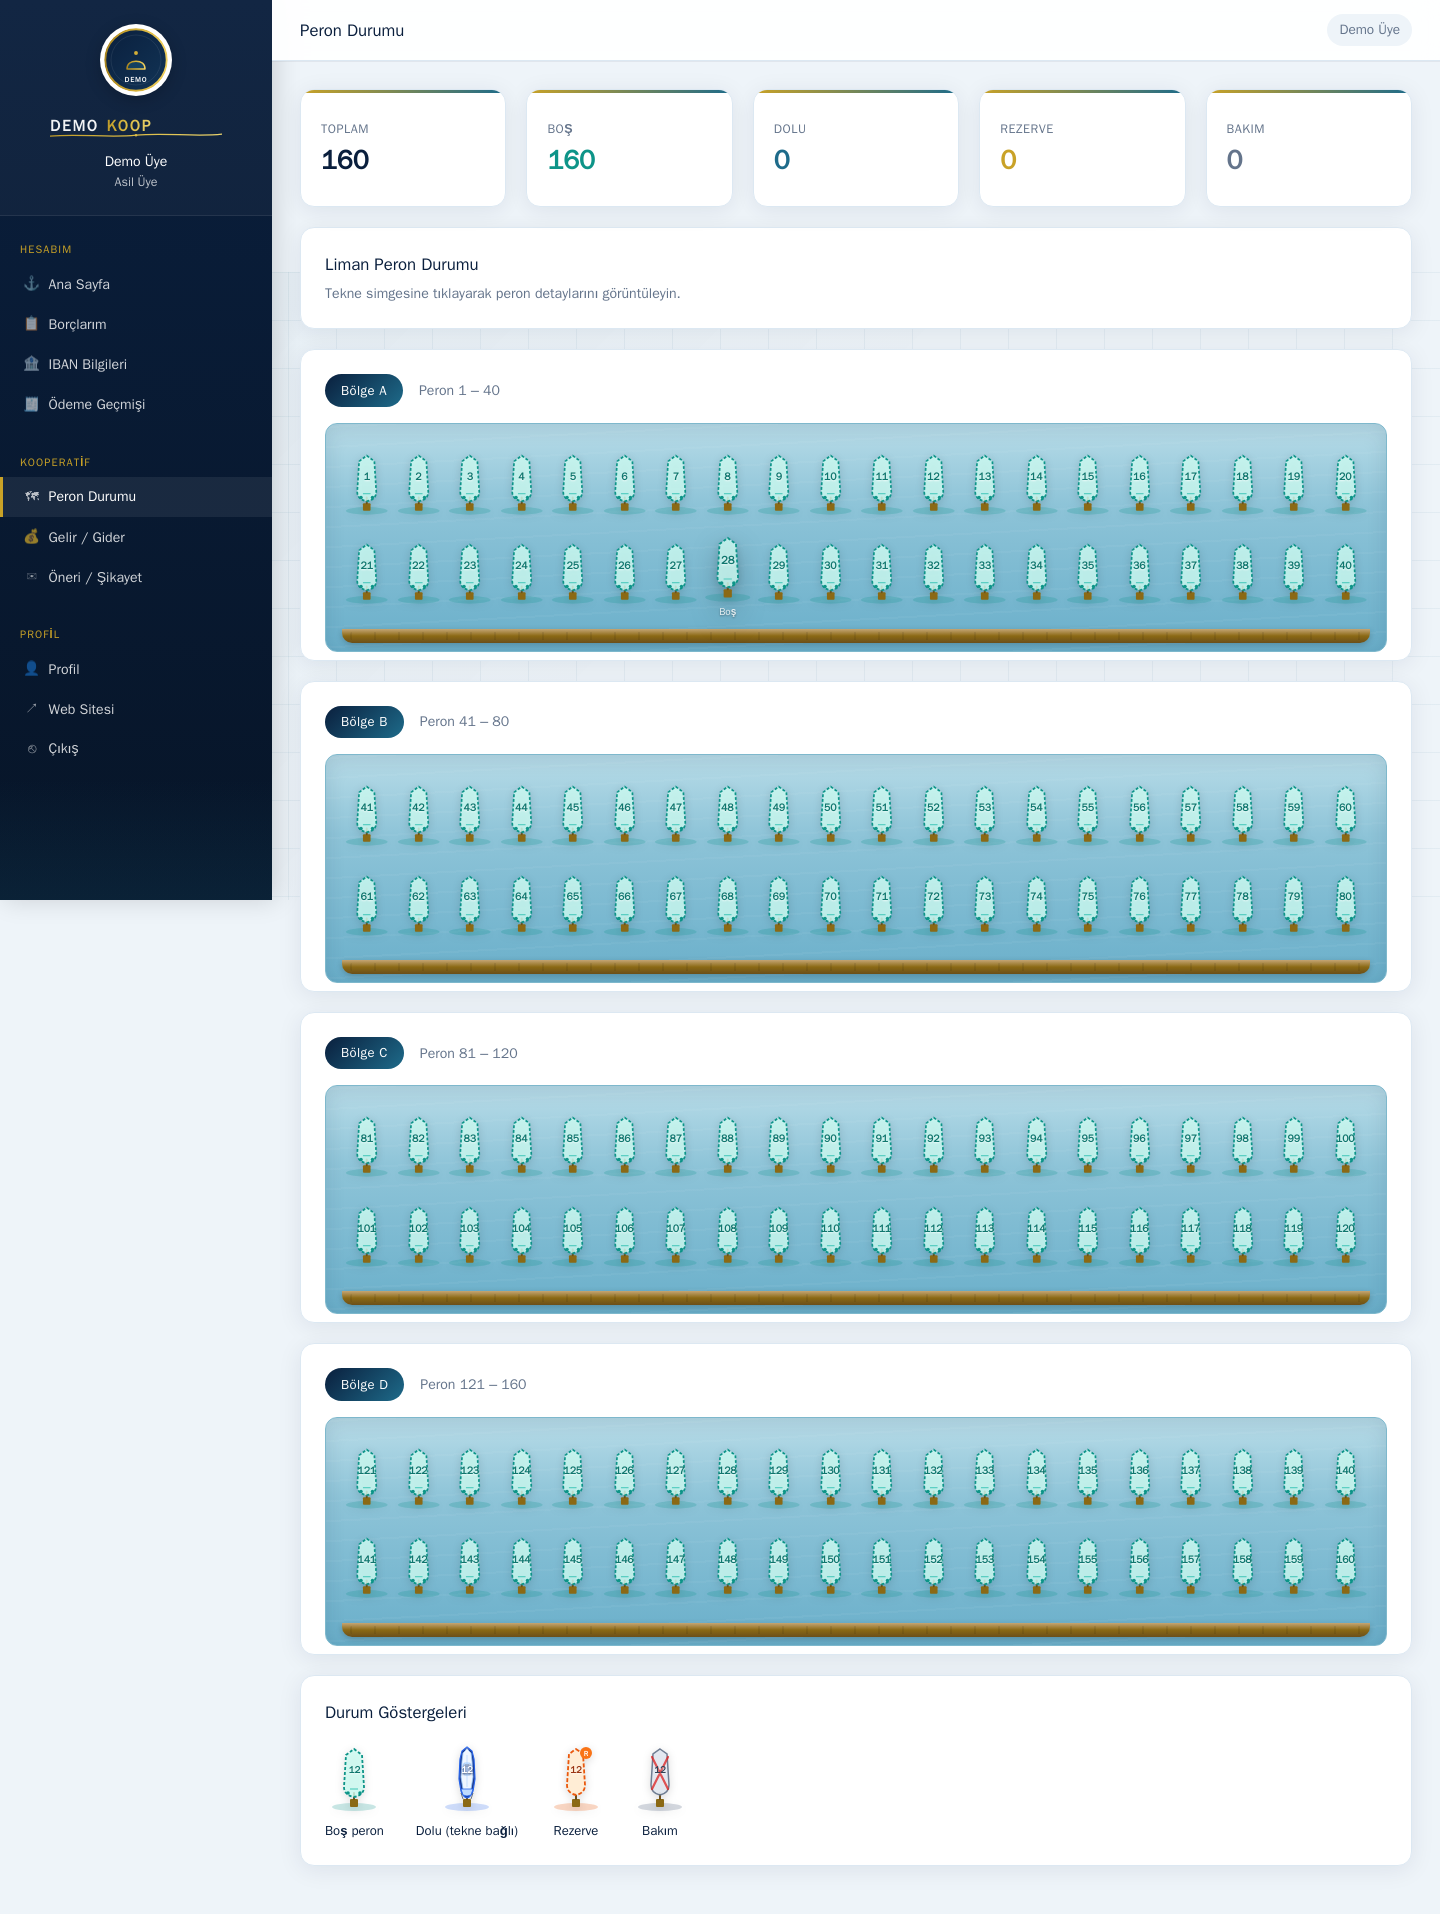Viewport: 1440px width, 1914px height.
Task: Click the Bölge C badge
Action: coord(364,1053)
